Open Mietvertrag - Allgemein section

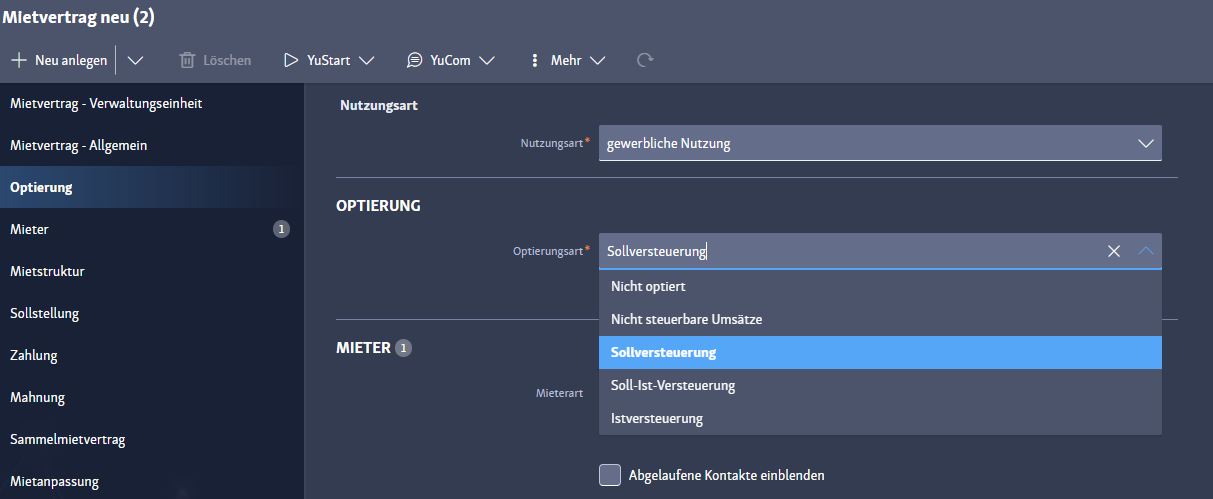point(79,145)
